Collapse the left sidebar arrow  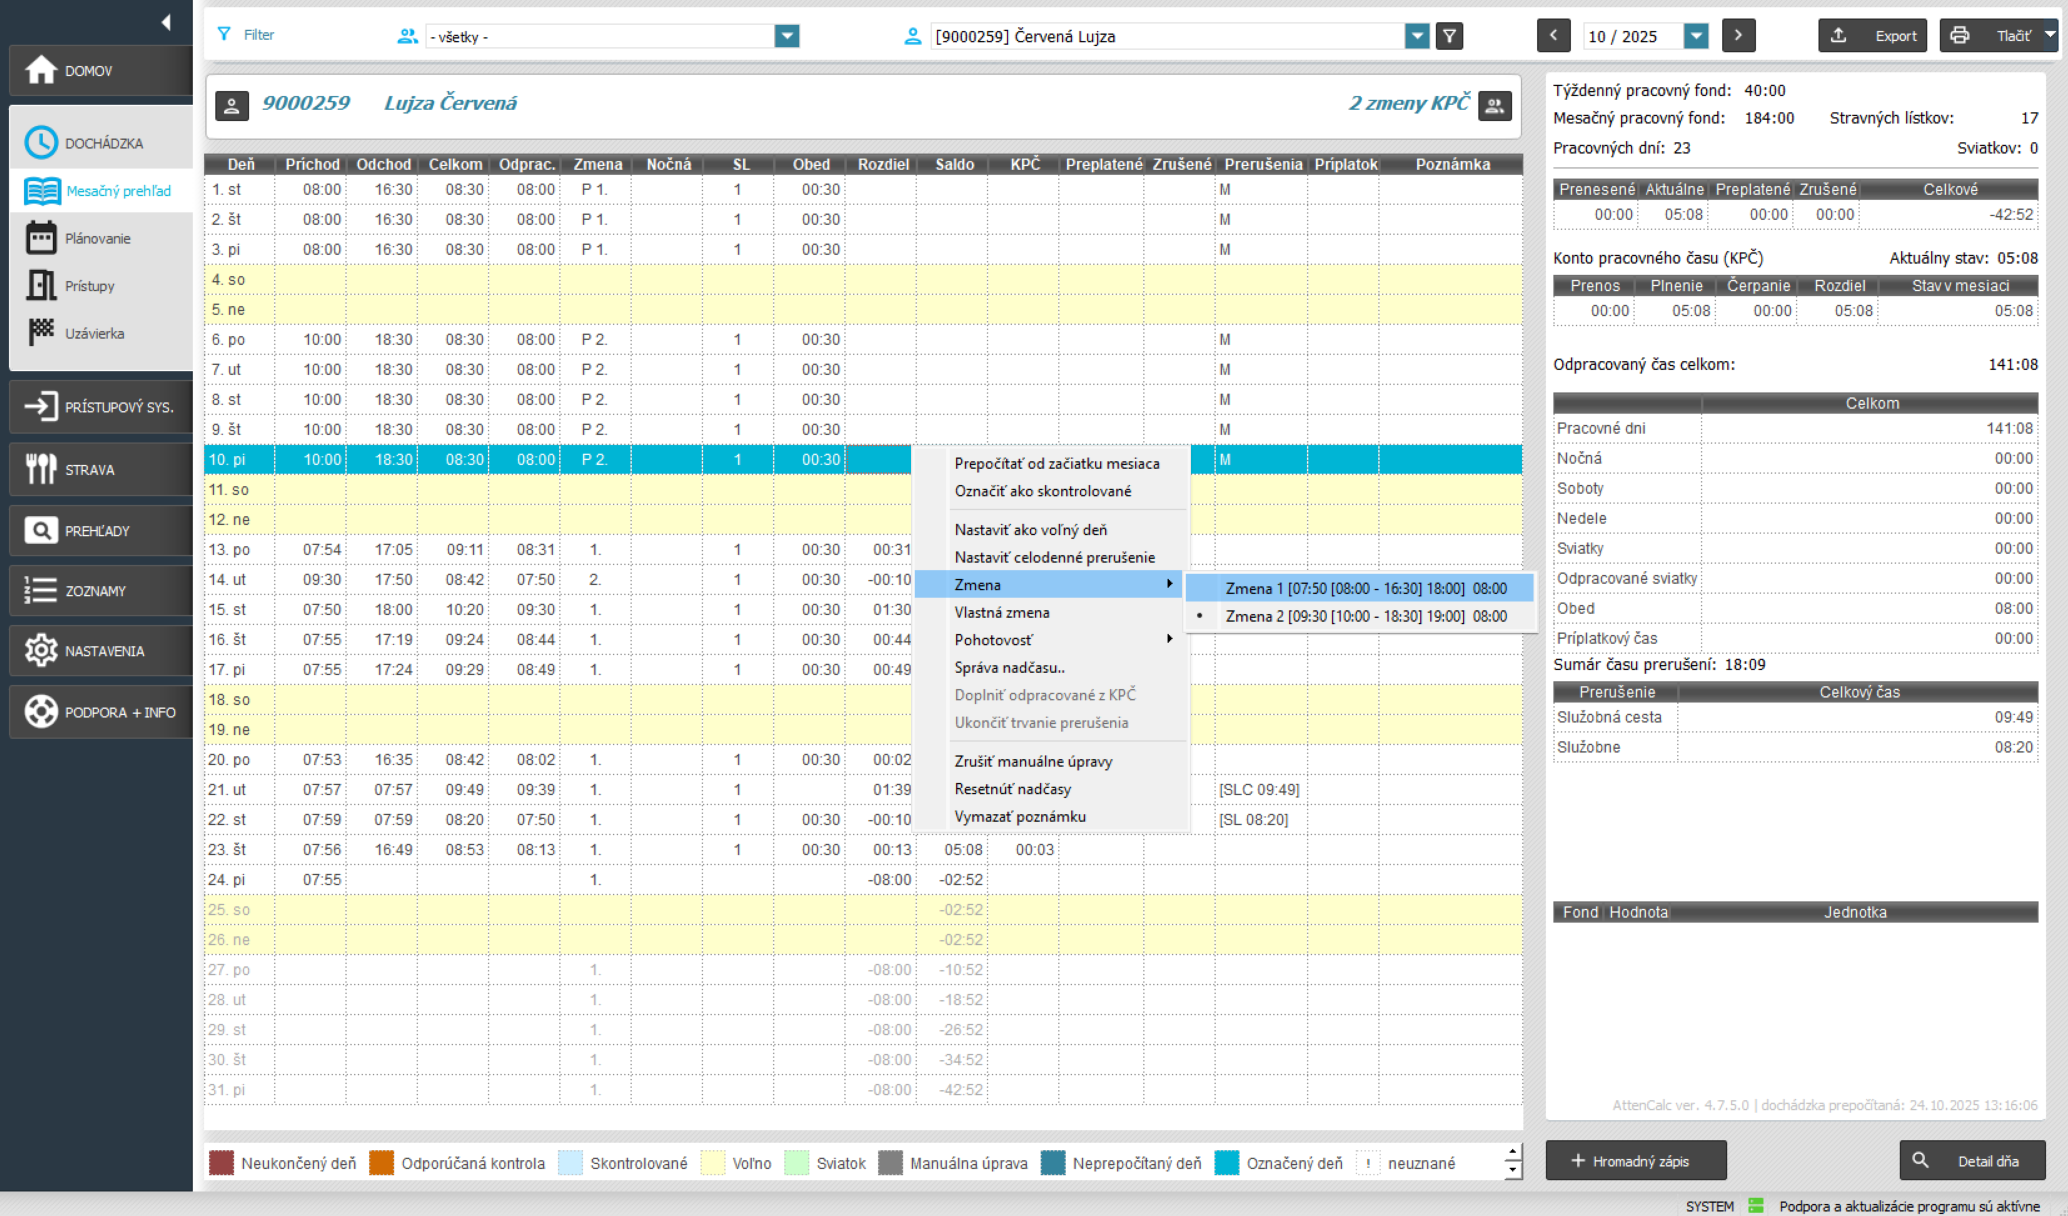coord(166,22)
